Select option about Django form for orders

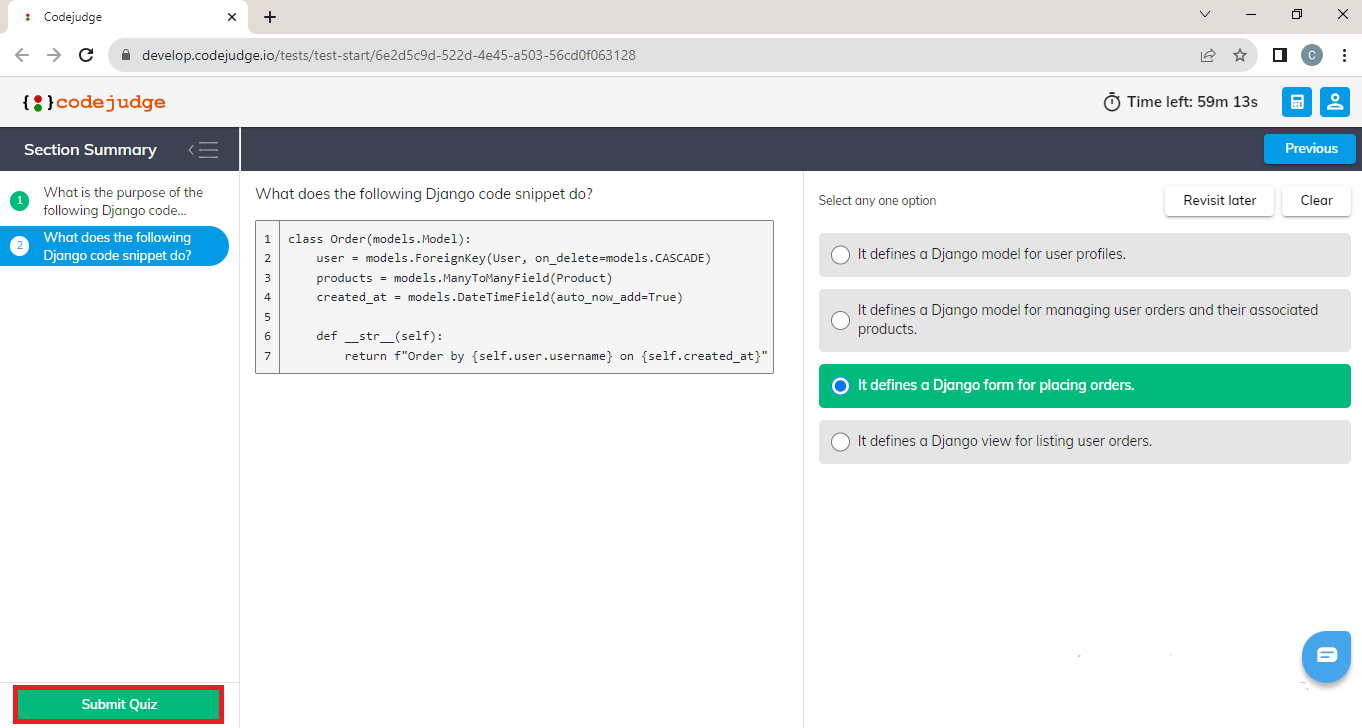(1085, 386)
